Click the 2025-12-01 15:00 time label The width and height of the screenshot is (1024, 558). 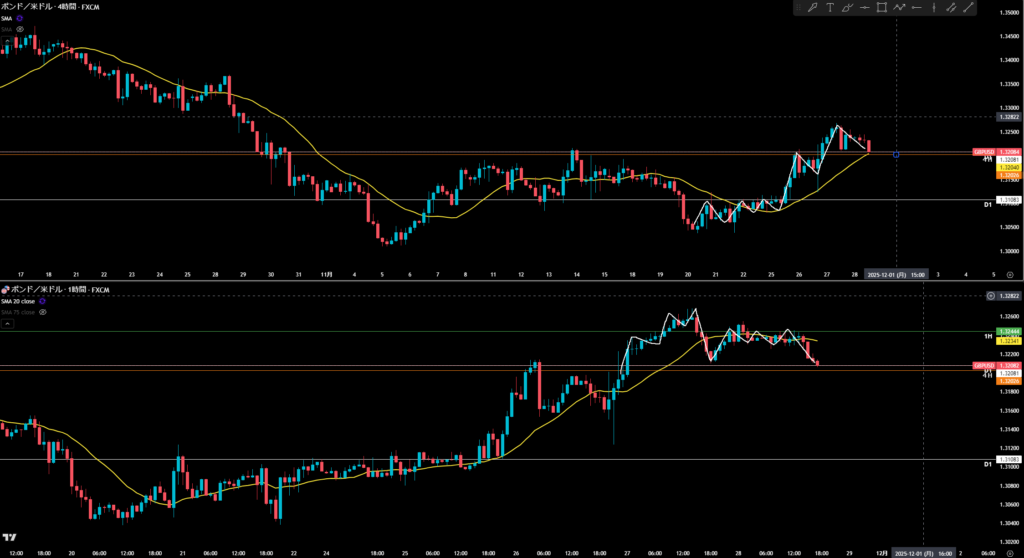[896, 273]
